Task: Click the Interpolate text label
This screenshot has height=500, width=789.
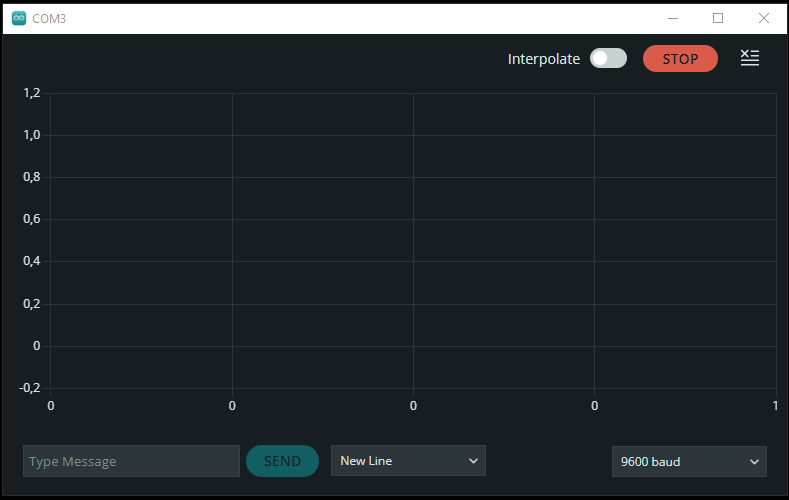Action: pos(543,59)
